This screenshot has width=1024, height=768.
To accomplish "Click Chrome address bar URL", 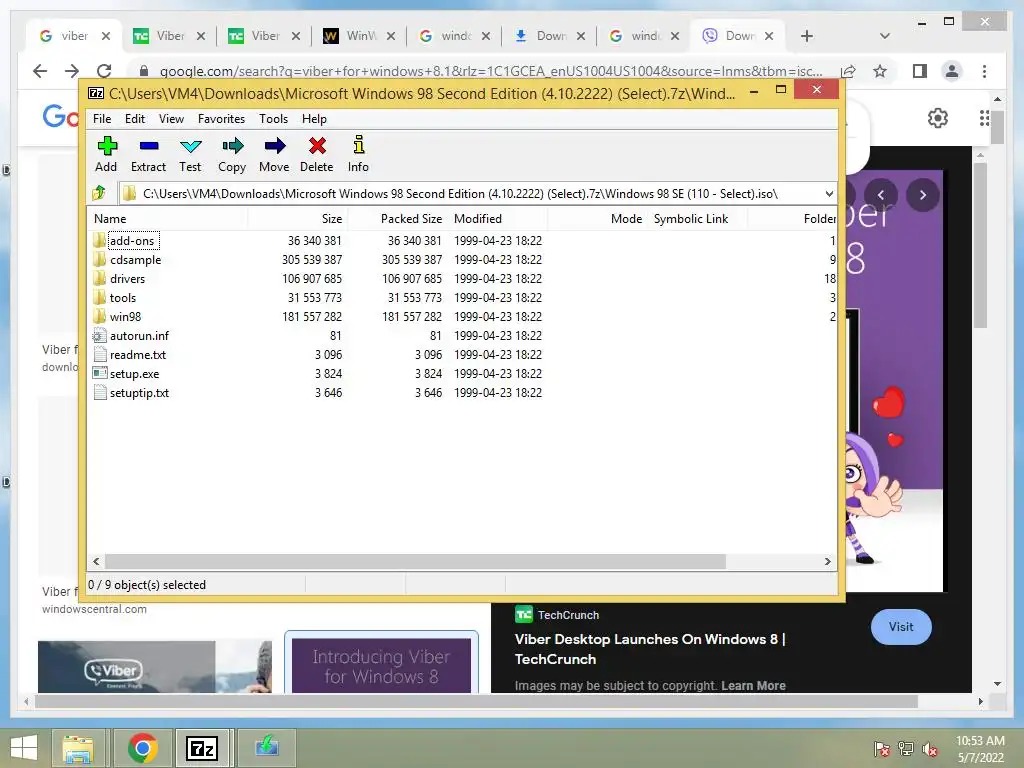I will tap(490, 71).
